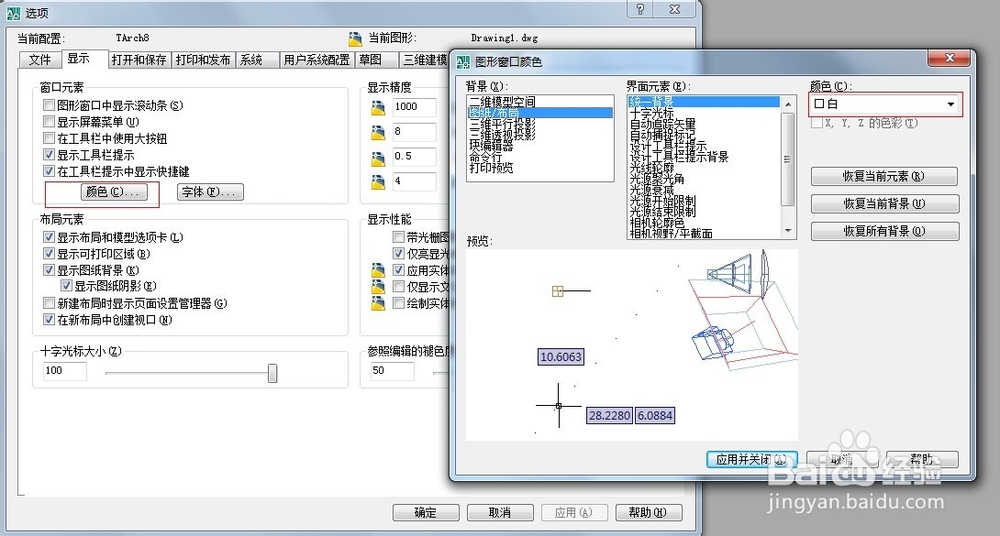Toggle 显示图纸背景 checkbox
The height and width of the screenshot is (536, 1000).
point(48,270)
